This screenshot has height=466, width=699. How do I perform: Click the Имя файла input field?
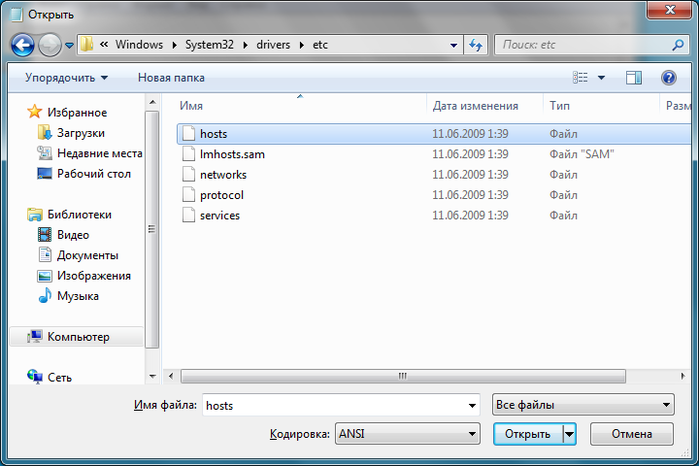(x=341, y=405)
